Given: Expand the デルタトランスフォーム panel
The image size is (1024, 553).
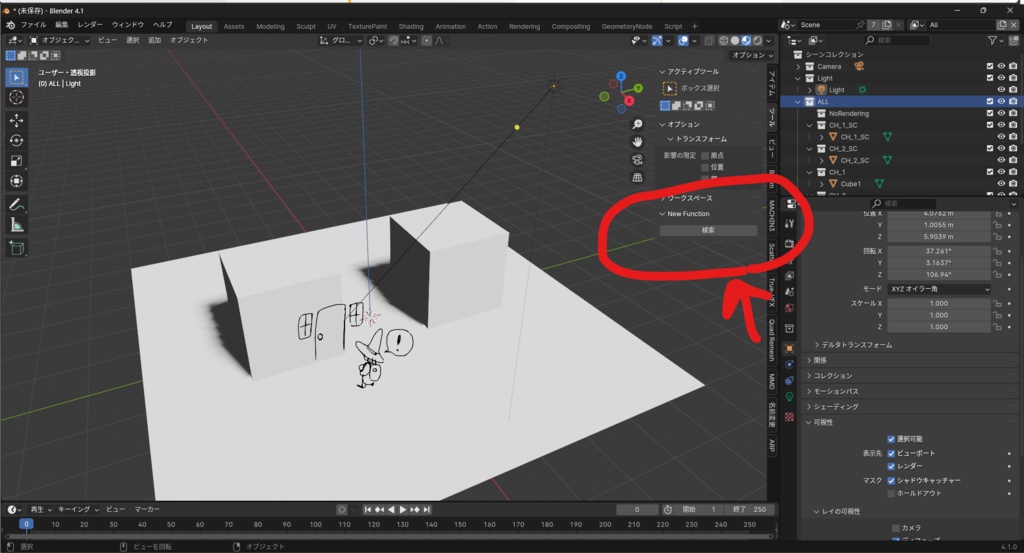Looking at the screenshot, I should (x=856, y=345).
